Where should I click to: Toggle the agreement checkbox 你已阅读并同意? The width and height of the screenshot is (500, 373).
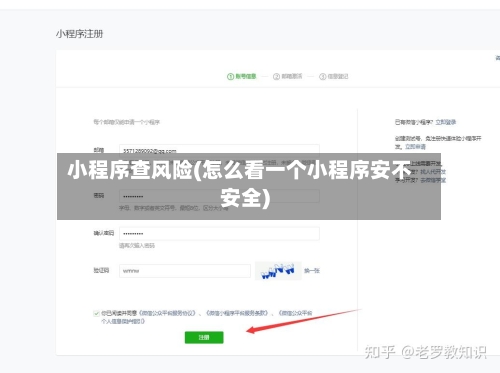click(x=96, y=313)
